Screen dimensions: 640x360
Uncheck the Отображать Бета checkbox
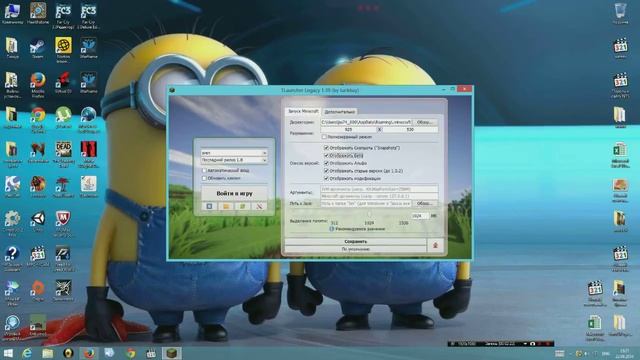pos(326,156)
